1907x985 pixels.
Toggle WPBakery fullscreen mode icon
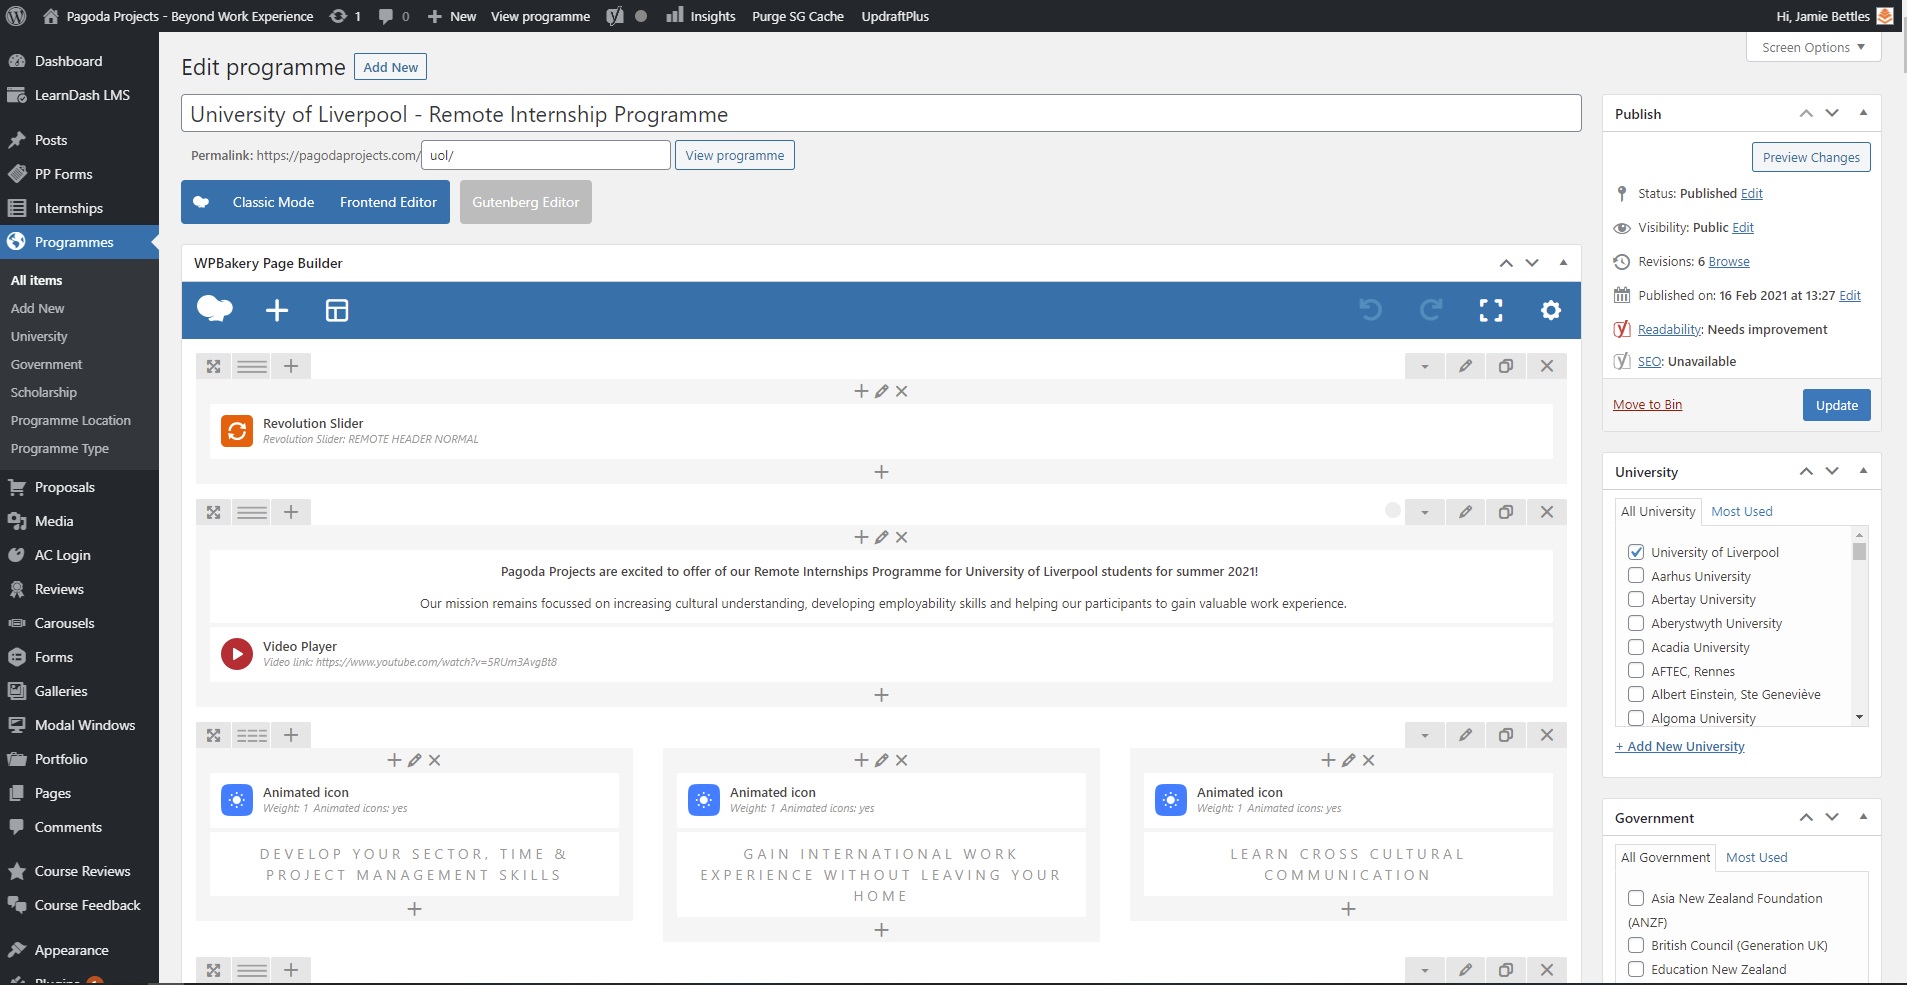1490,311
